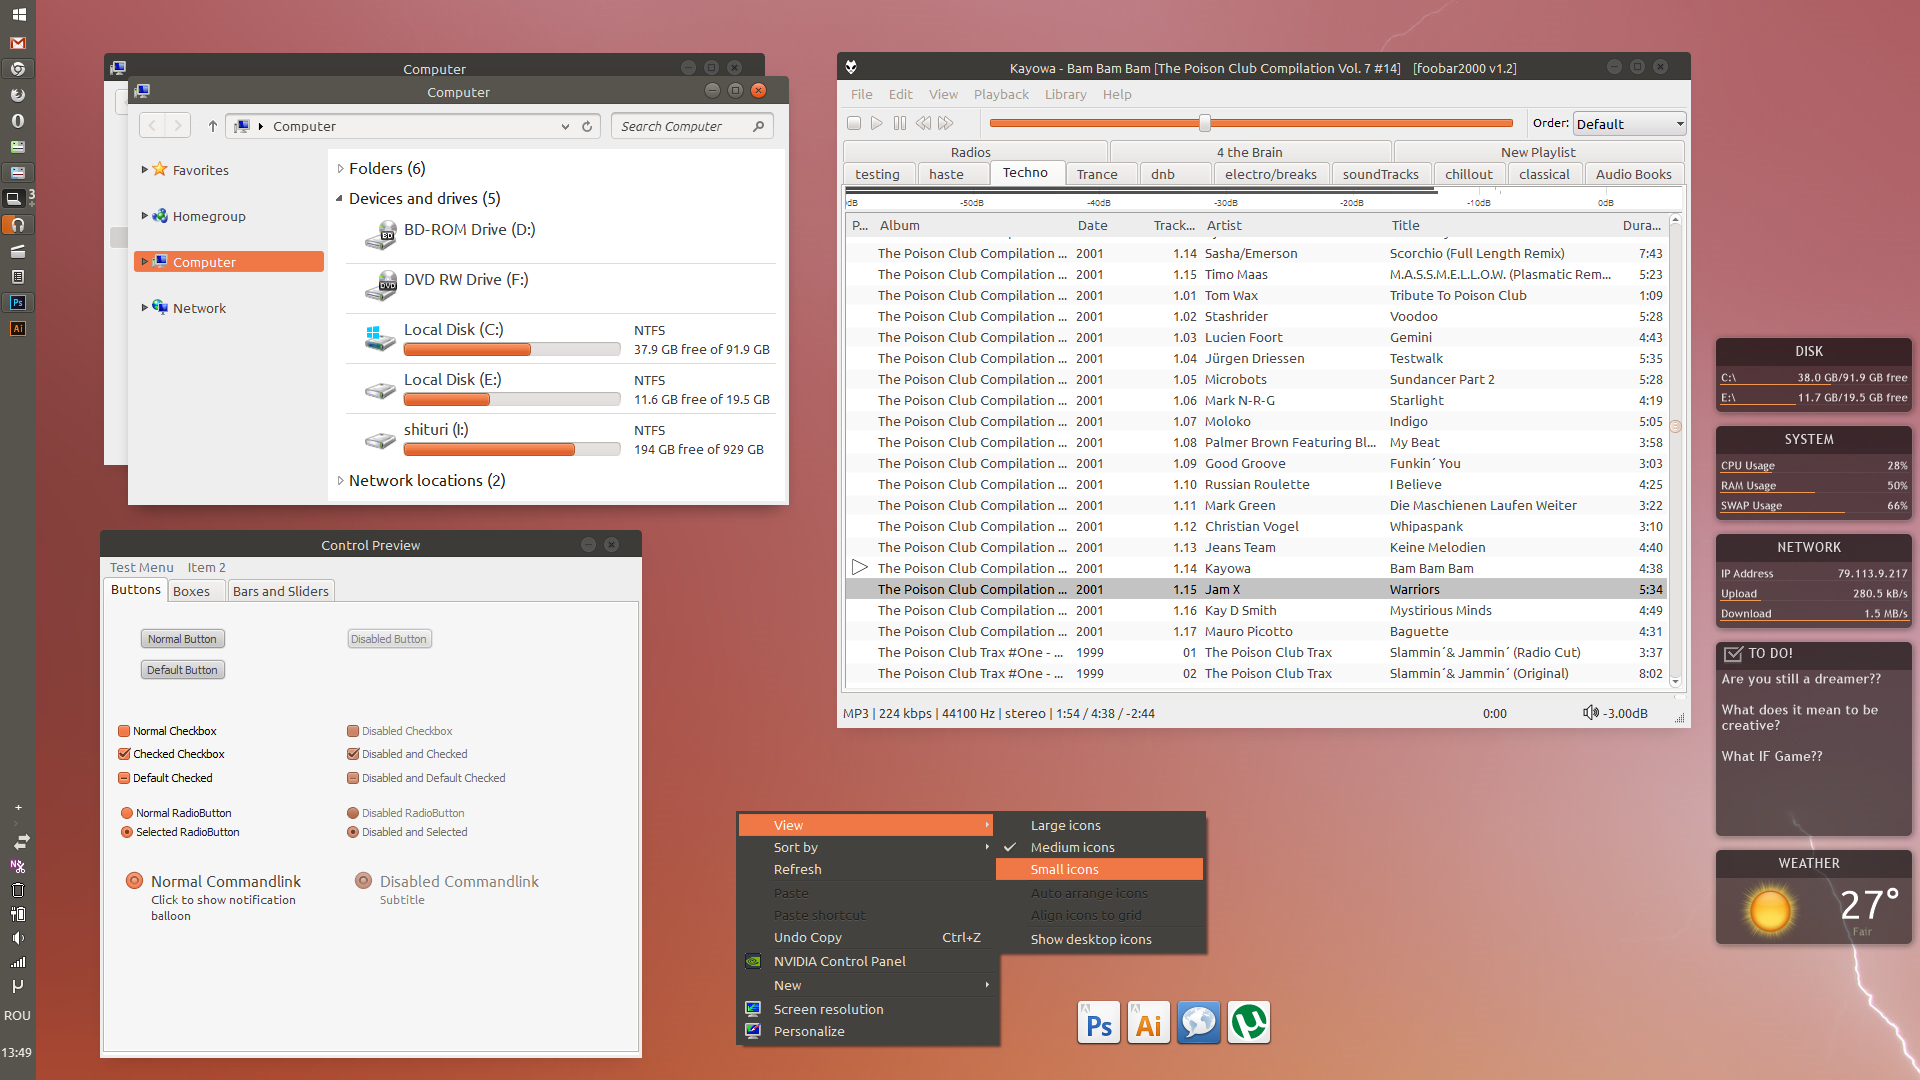Open Photoshop from the left taskbar
This screenshot has width=1920, height=1080.
[x=18, y=303]
